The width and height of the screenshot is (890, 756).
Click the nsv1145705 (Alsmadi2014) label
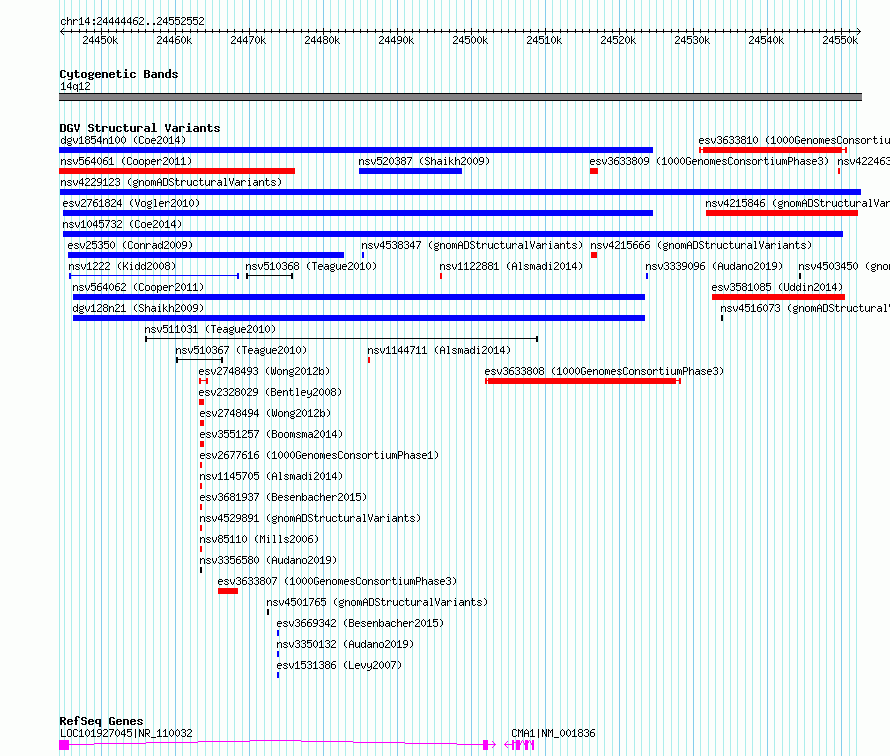click(x=271, y=476)
